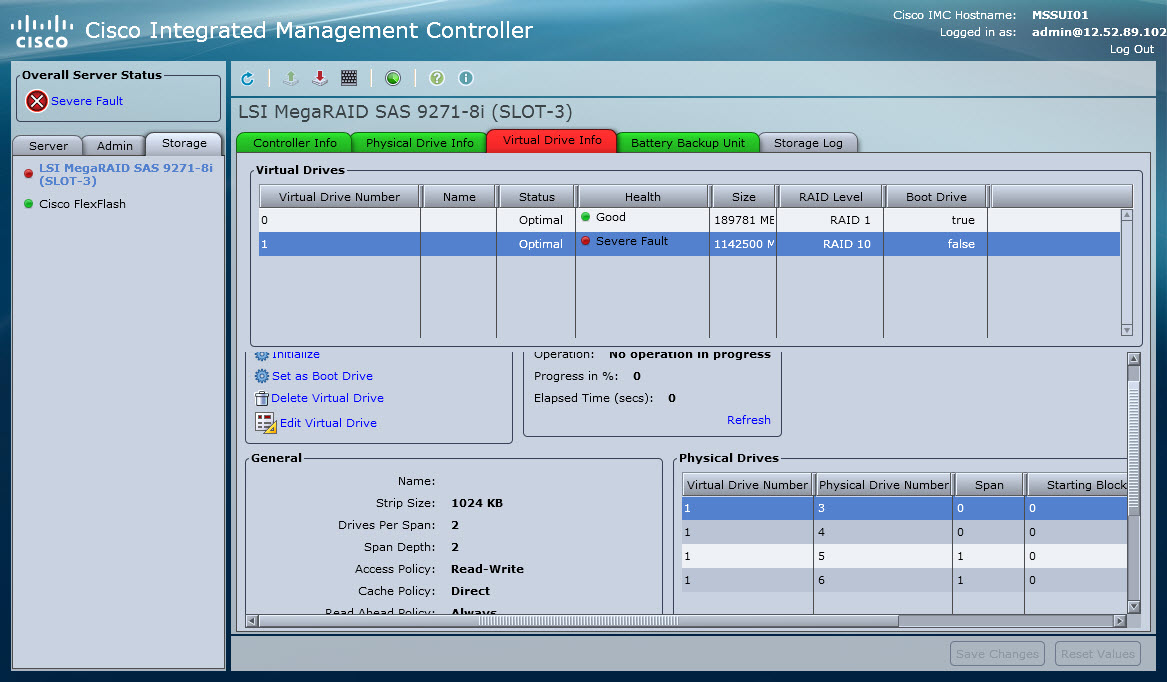Click the trash can icon beside Delete Virtual Drive
This screenshot has width=1167, height=682.
click(x=261, y=398)
